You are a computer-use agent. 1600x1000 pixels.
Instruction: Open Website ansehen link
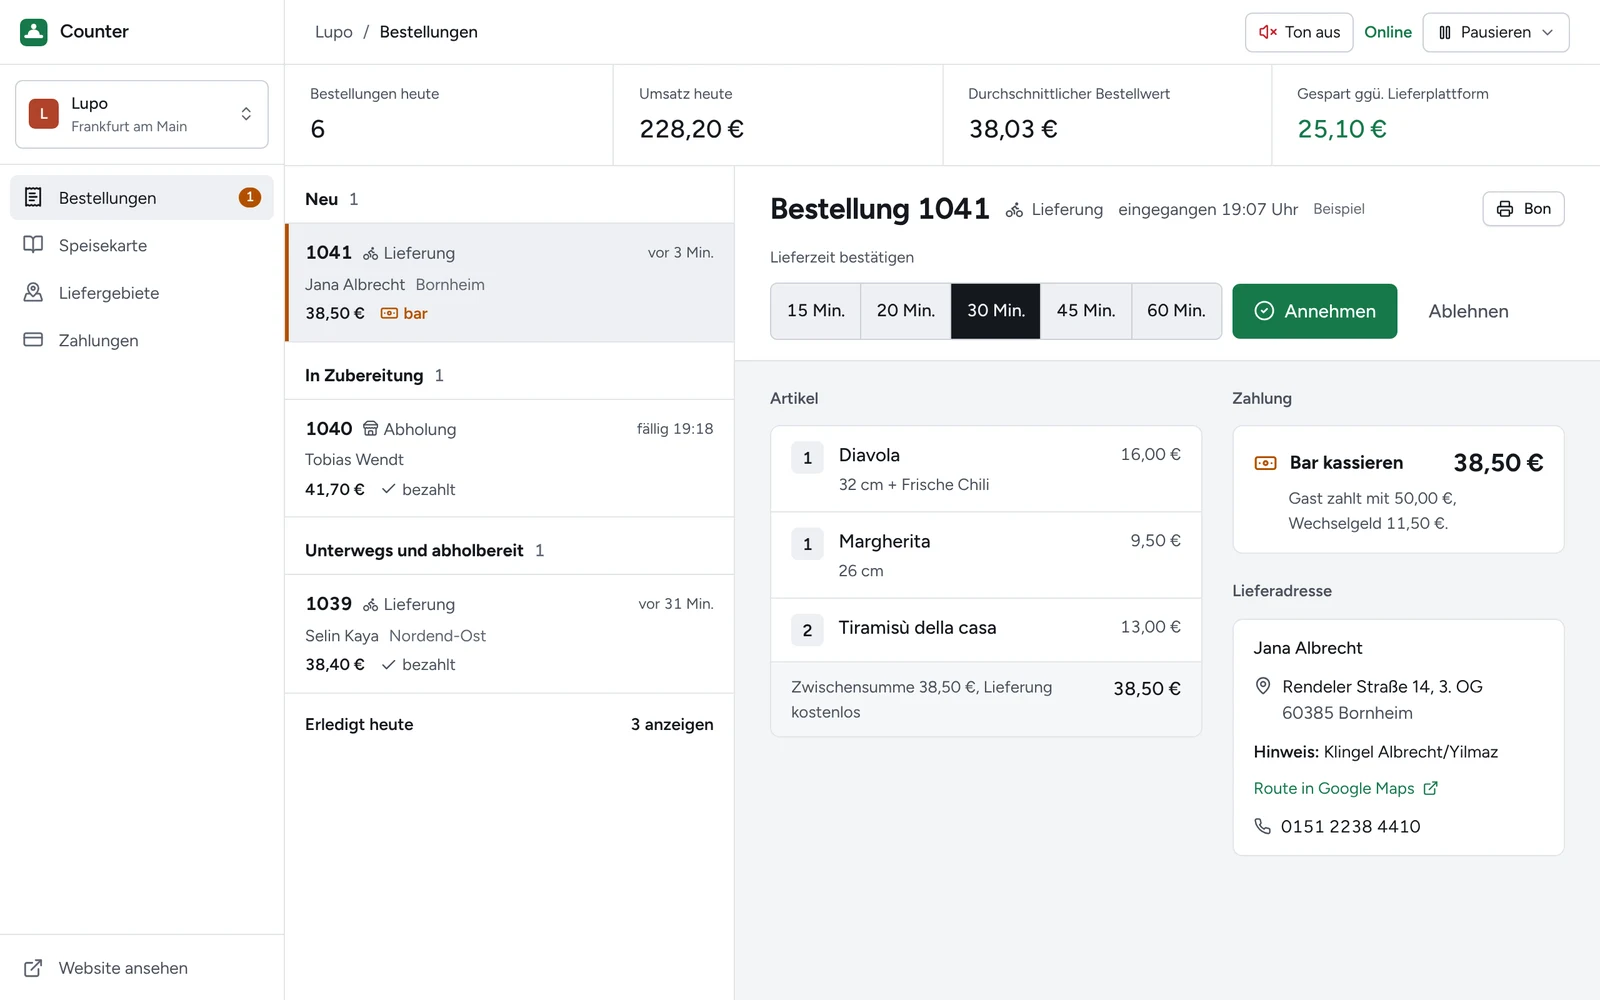[142, 968]
